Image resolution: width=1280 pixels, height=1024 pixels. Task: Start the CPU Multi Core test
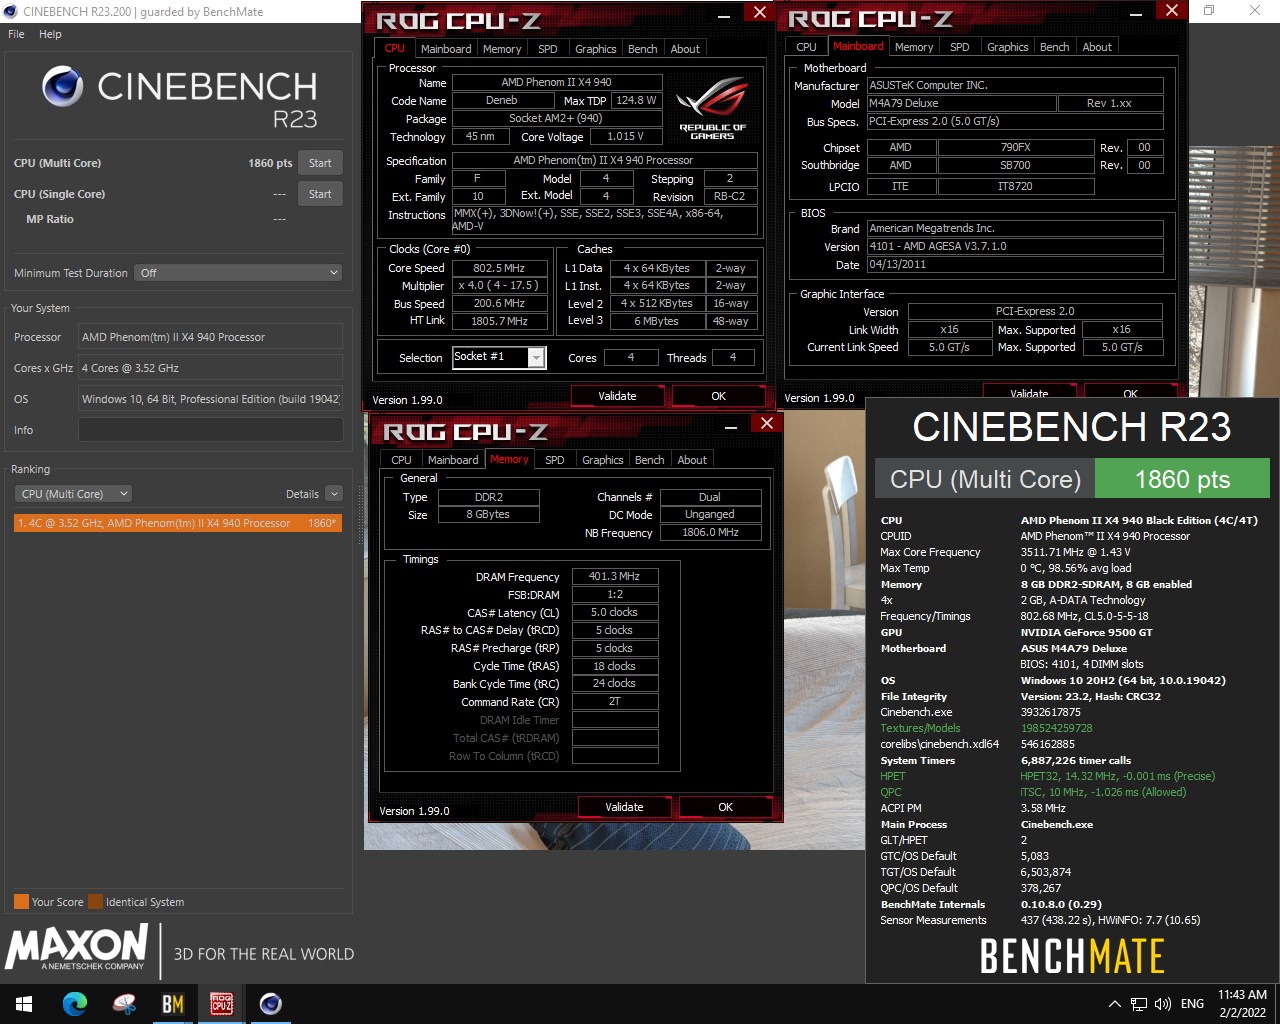coord(320,163)
